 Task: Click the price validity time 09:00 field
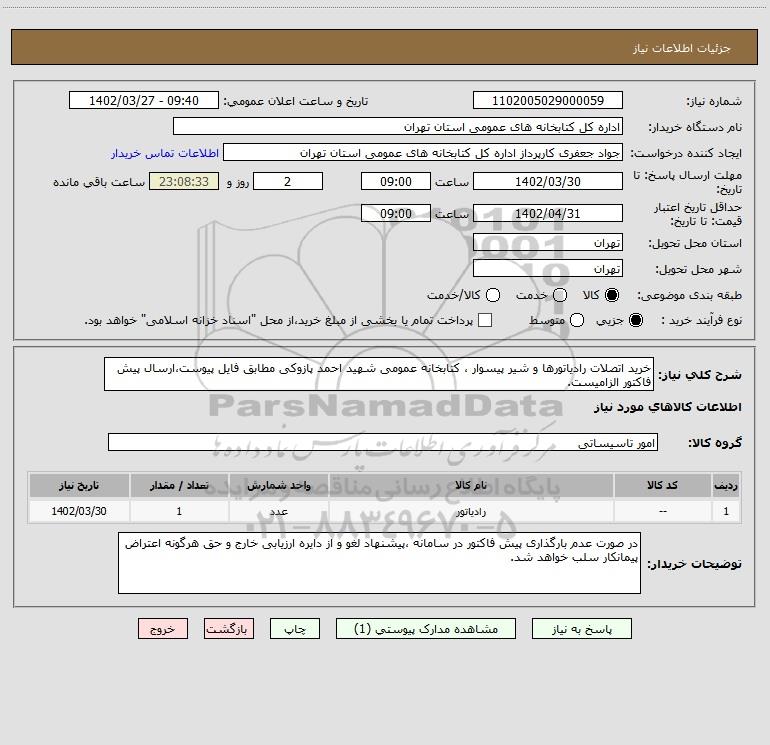pyautogui.click(x=396, y=213)
